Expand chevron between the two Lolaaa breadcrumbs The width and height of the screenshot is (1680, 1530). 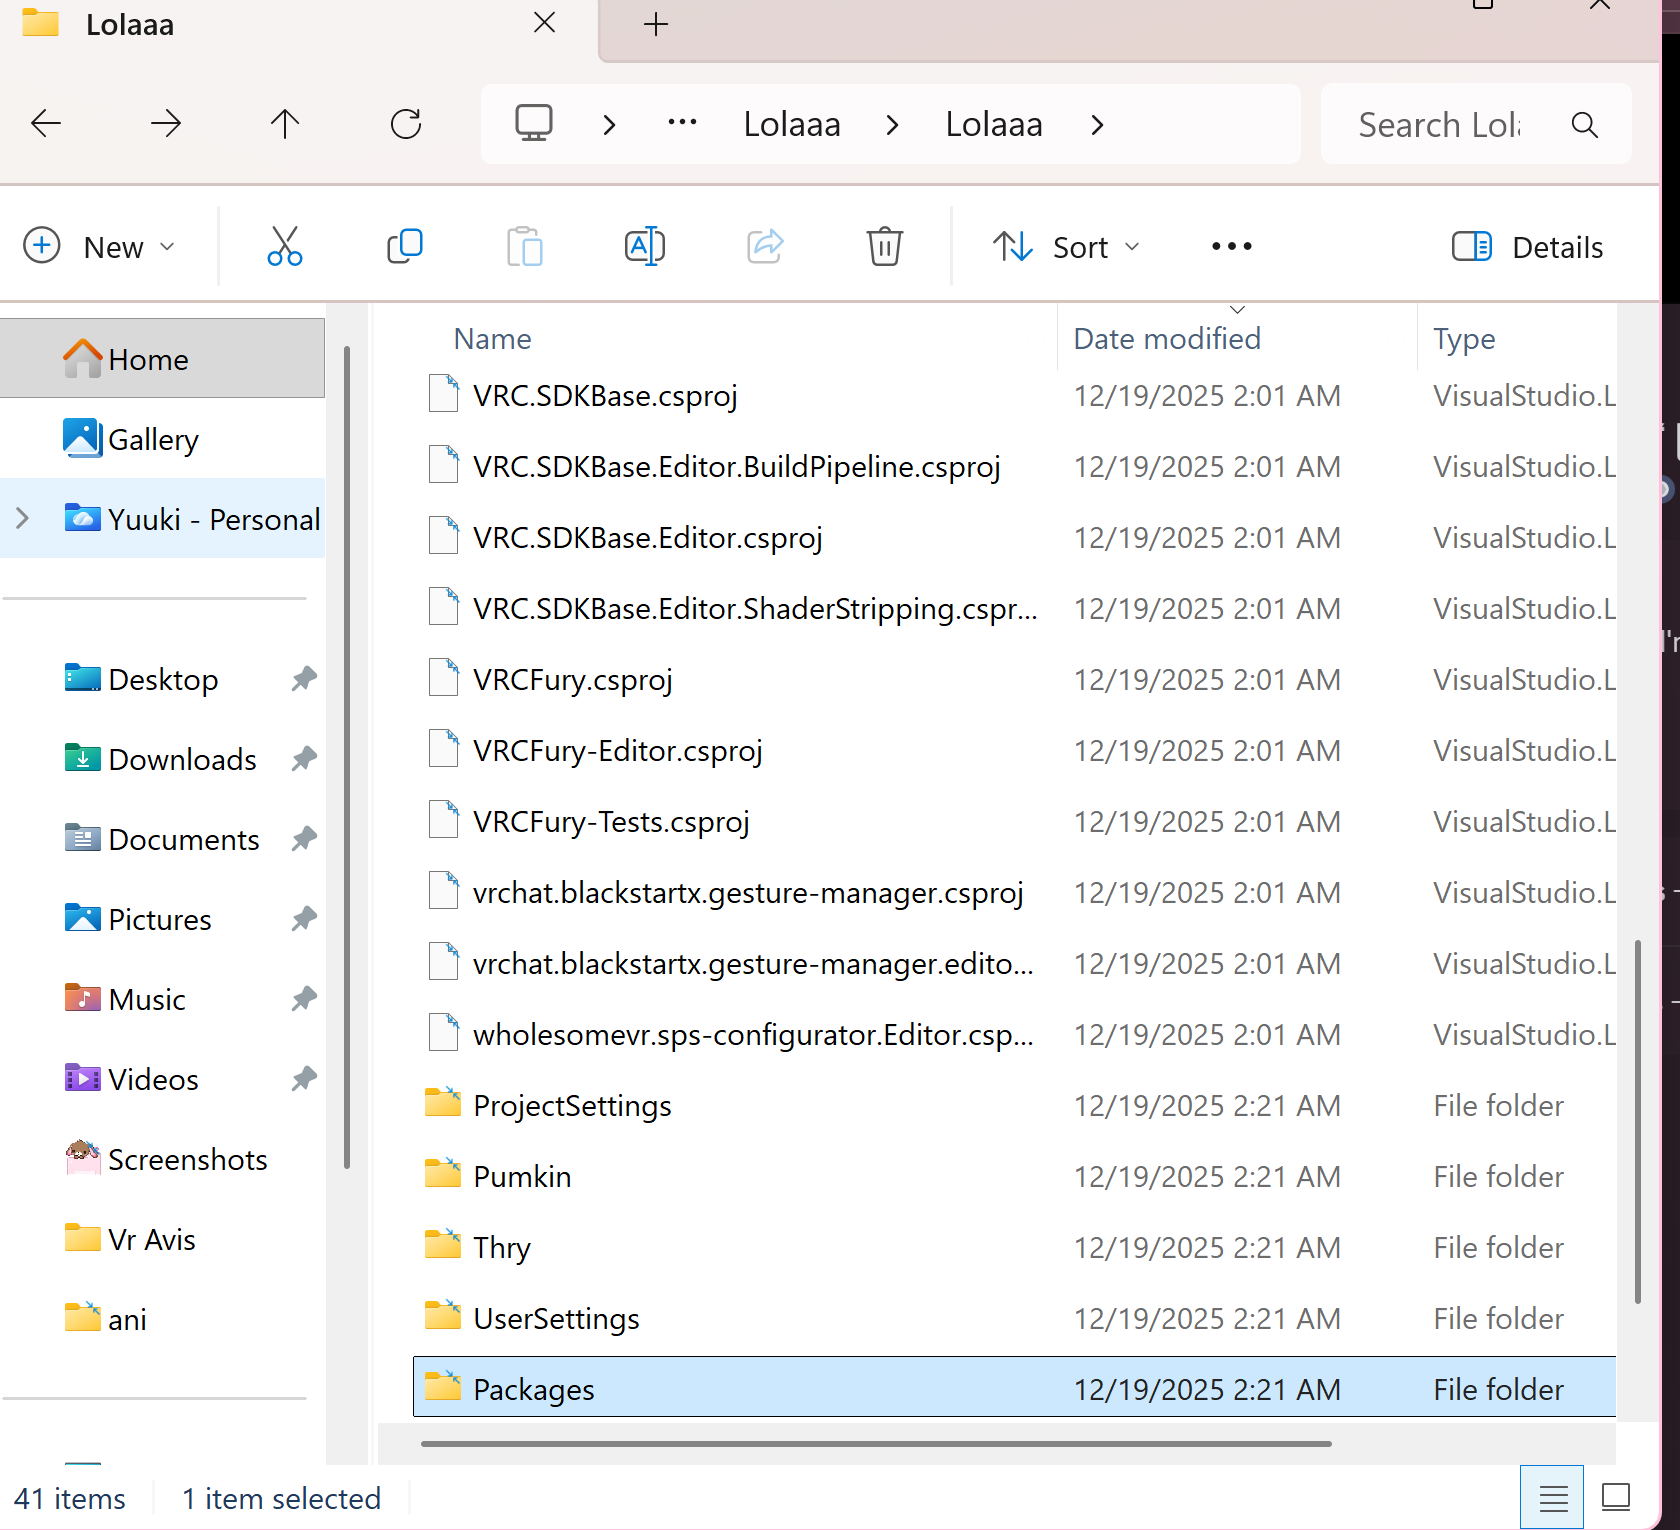[893, 125]
